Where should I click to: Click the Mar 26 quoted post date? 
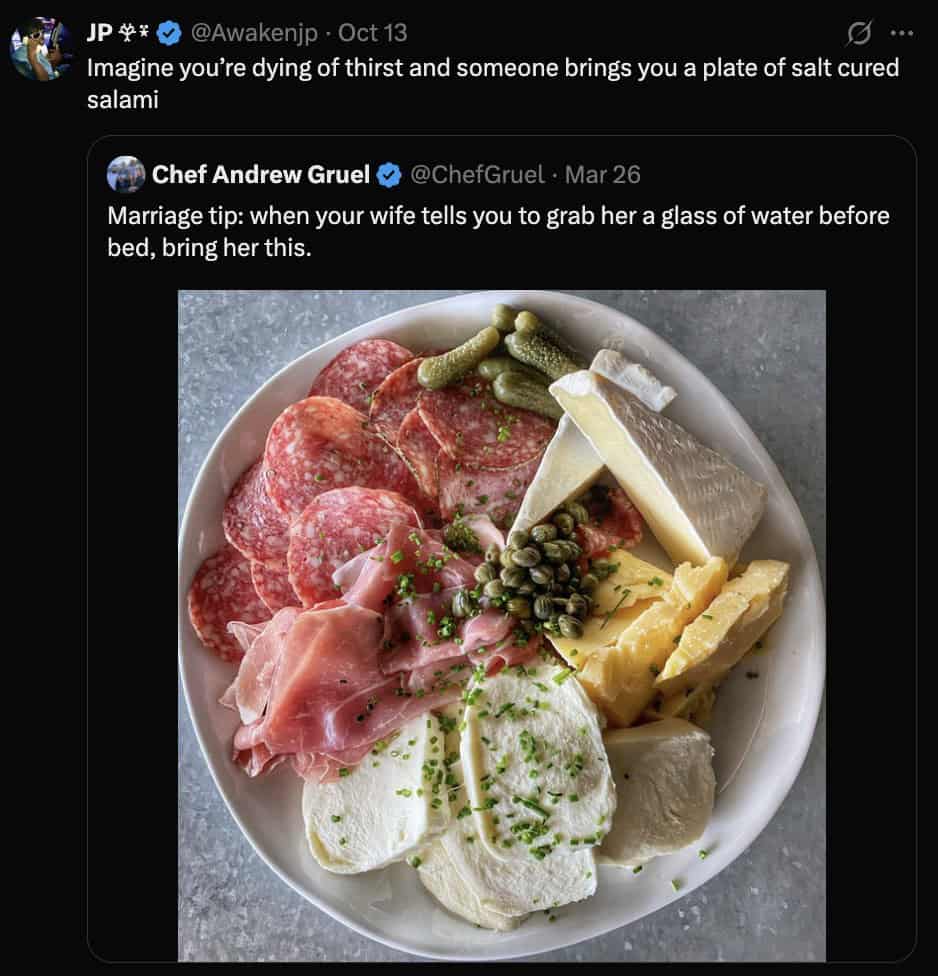(603, 175)
